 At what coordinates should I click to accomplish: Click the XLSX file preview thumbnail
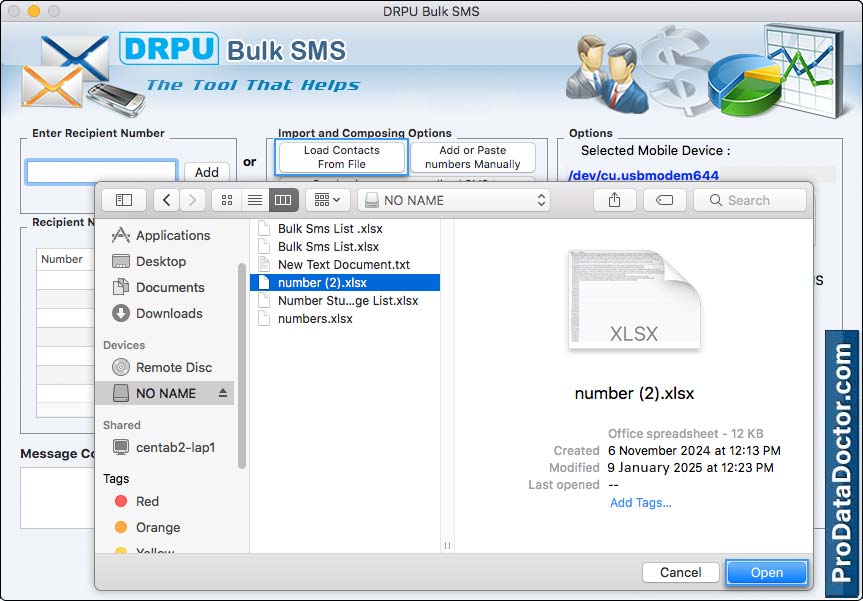click(x=633, y=300)
